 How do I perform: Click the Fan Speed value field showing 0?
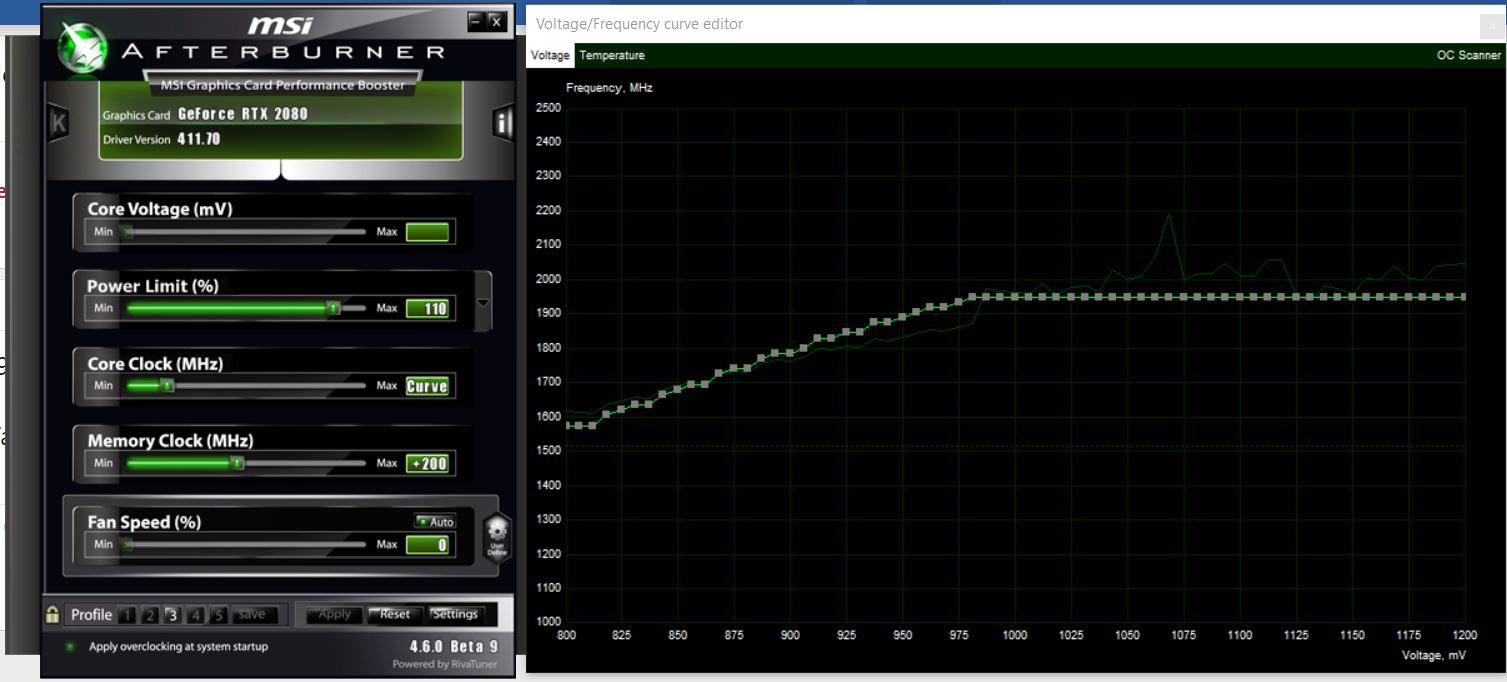427,545
